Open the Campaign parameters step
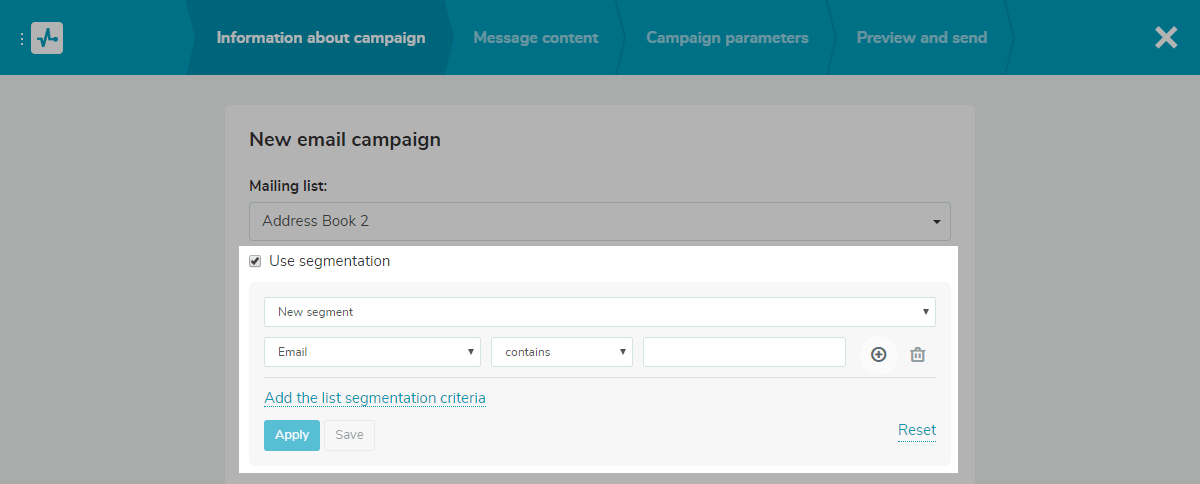This screenshot has height=484, width=1200. (727, 38)
